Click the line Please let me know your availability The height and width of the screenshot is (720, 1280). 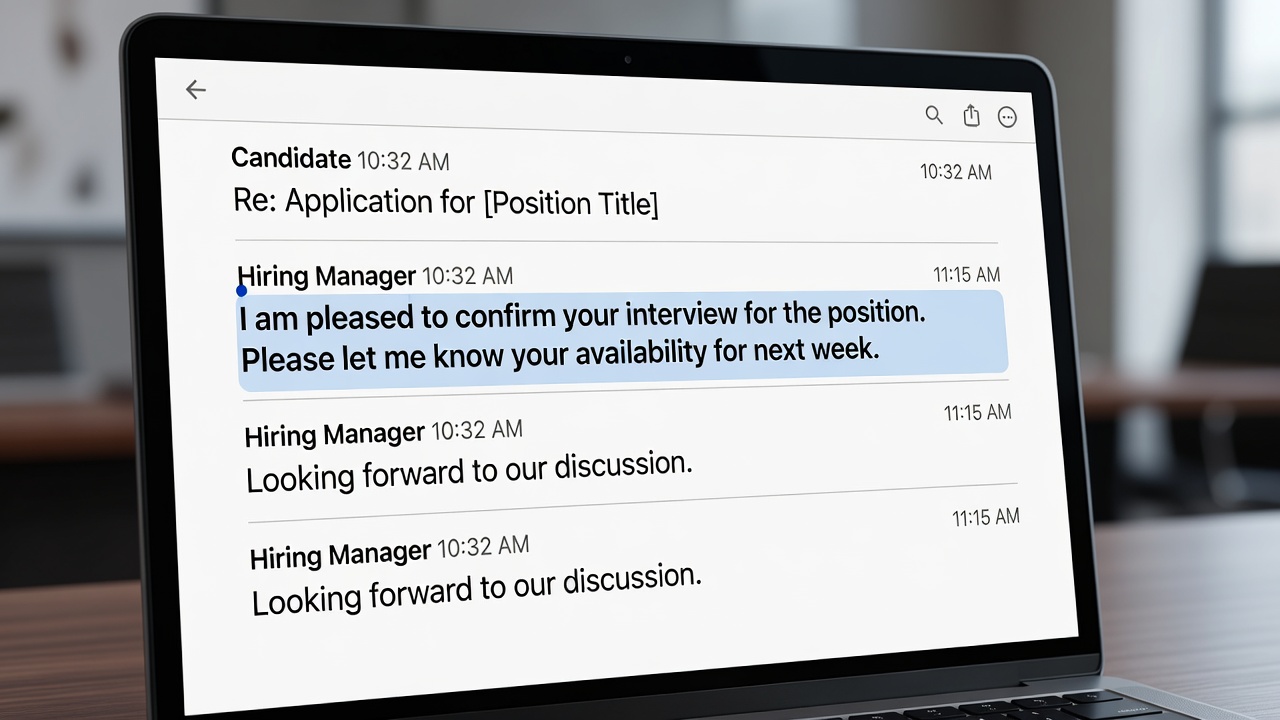(x=560, y=355)
